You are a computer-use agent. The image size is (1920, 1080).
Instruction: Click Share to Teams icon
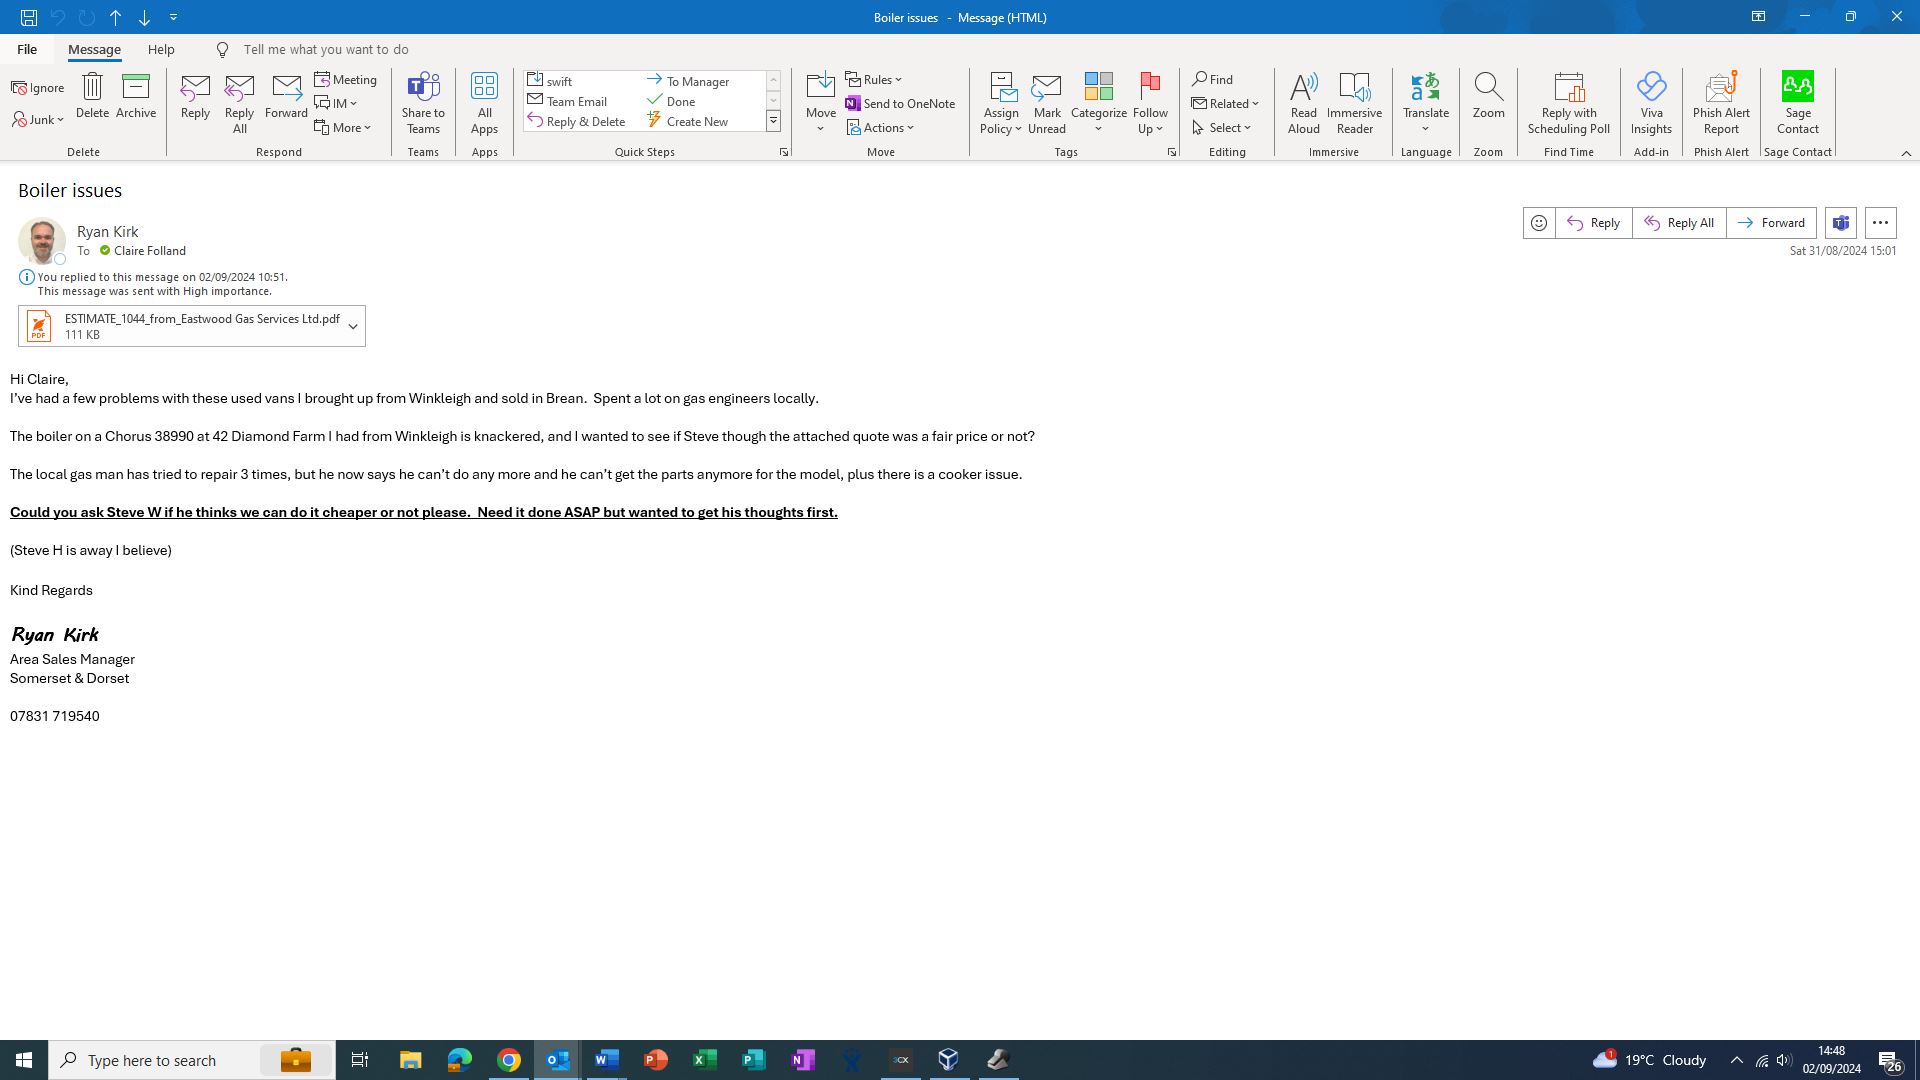[423, 102]
